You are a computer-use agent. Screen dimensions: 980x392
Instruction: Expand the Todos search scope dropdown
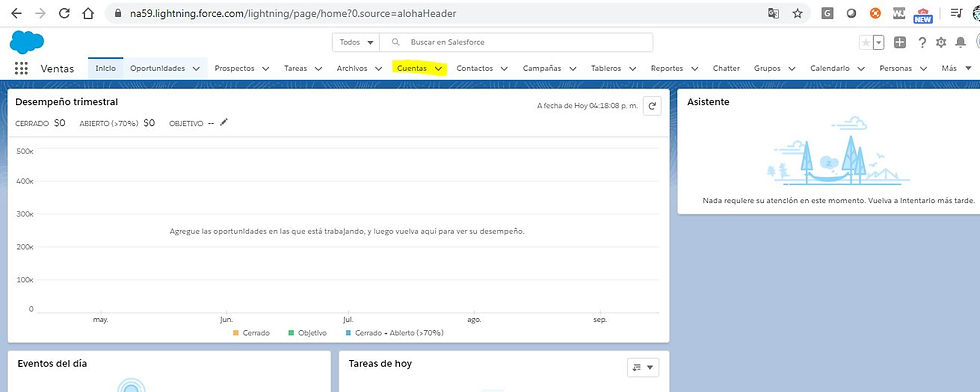tap(356, 43)
